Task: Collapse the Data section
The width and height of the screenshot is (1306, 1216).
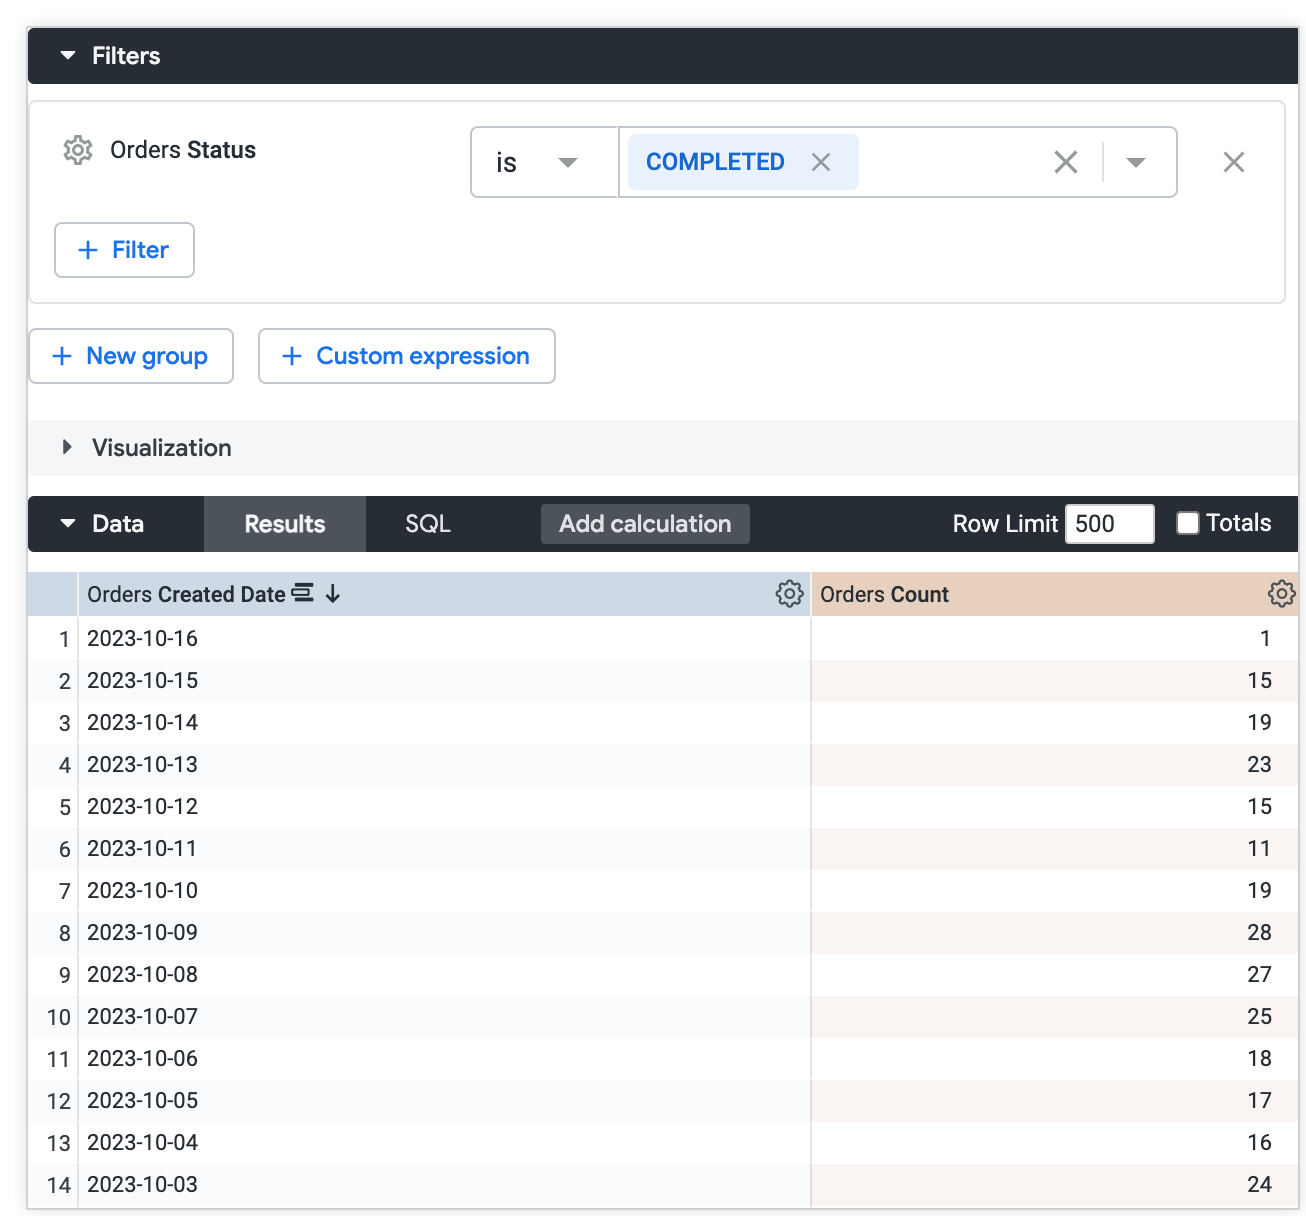Action: [68, 524]
